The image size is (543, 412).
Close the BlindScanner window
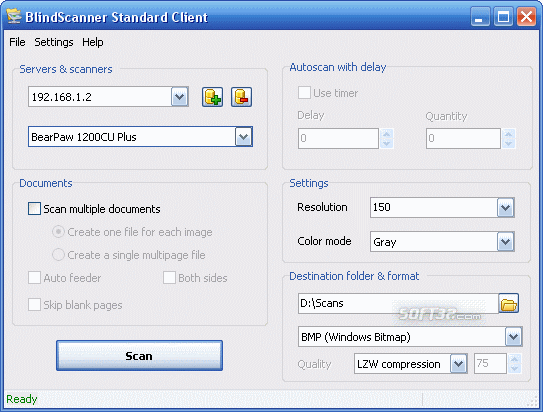[526, 16]
